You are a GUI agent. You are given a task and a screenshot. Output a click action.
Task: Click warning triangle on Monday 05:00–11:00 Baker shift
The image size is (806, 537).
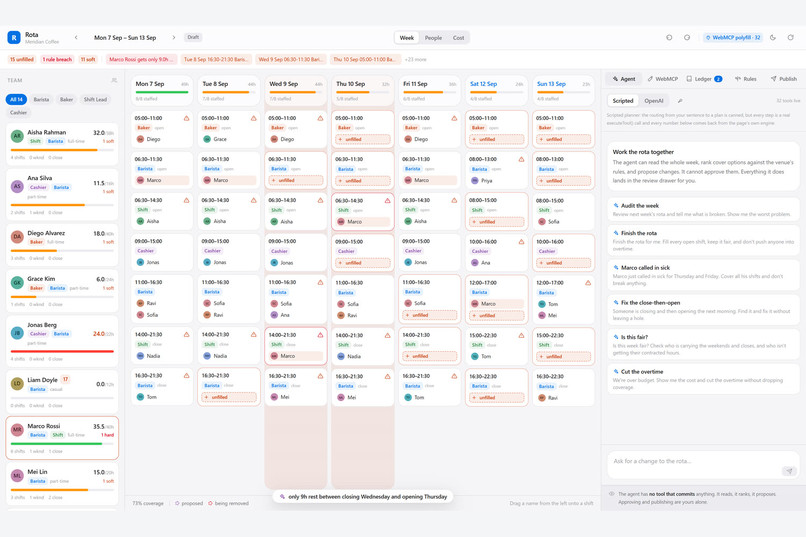(x=187, y=118)
